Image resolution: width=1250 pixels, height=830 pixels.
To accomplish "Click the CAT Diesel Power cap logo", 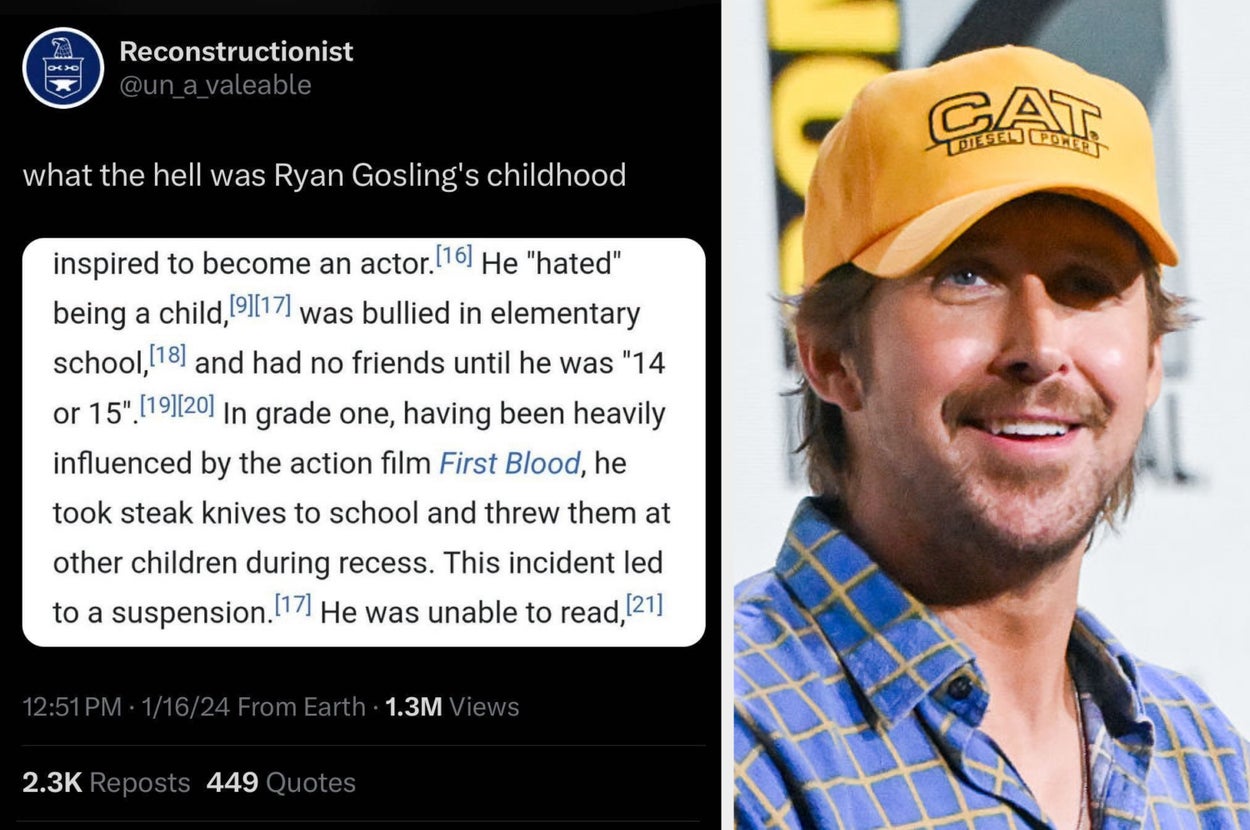I will coord(1013,123).
